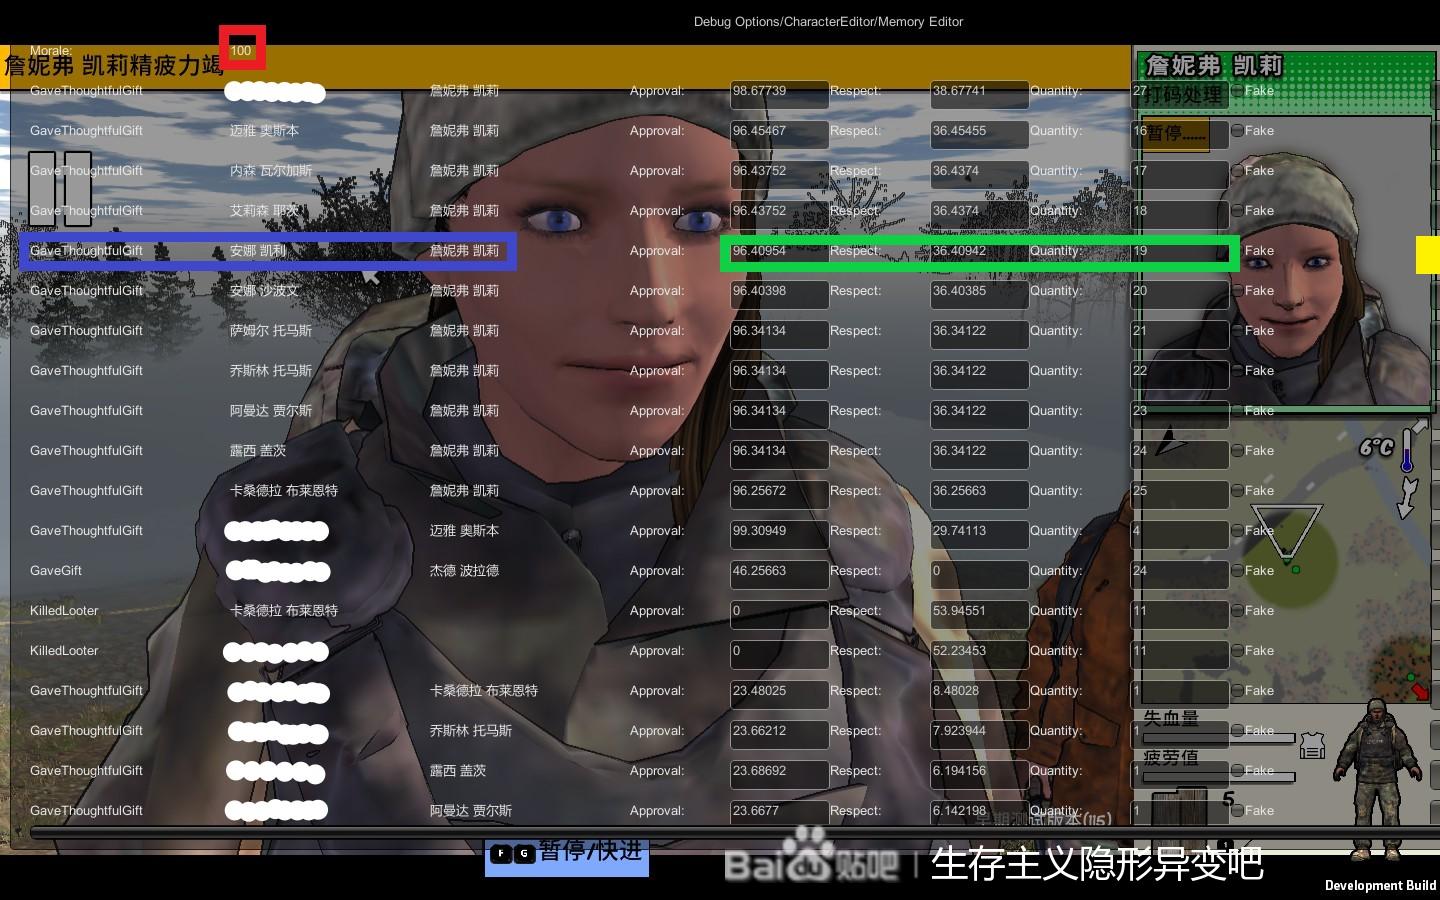The height and width of the screenshot is (900, 1440).
Task: Click Respect field with value 38.67741
Action: coord(979,93)
